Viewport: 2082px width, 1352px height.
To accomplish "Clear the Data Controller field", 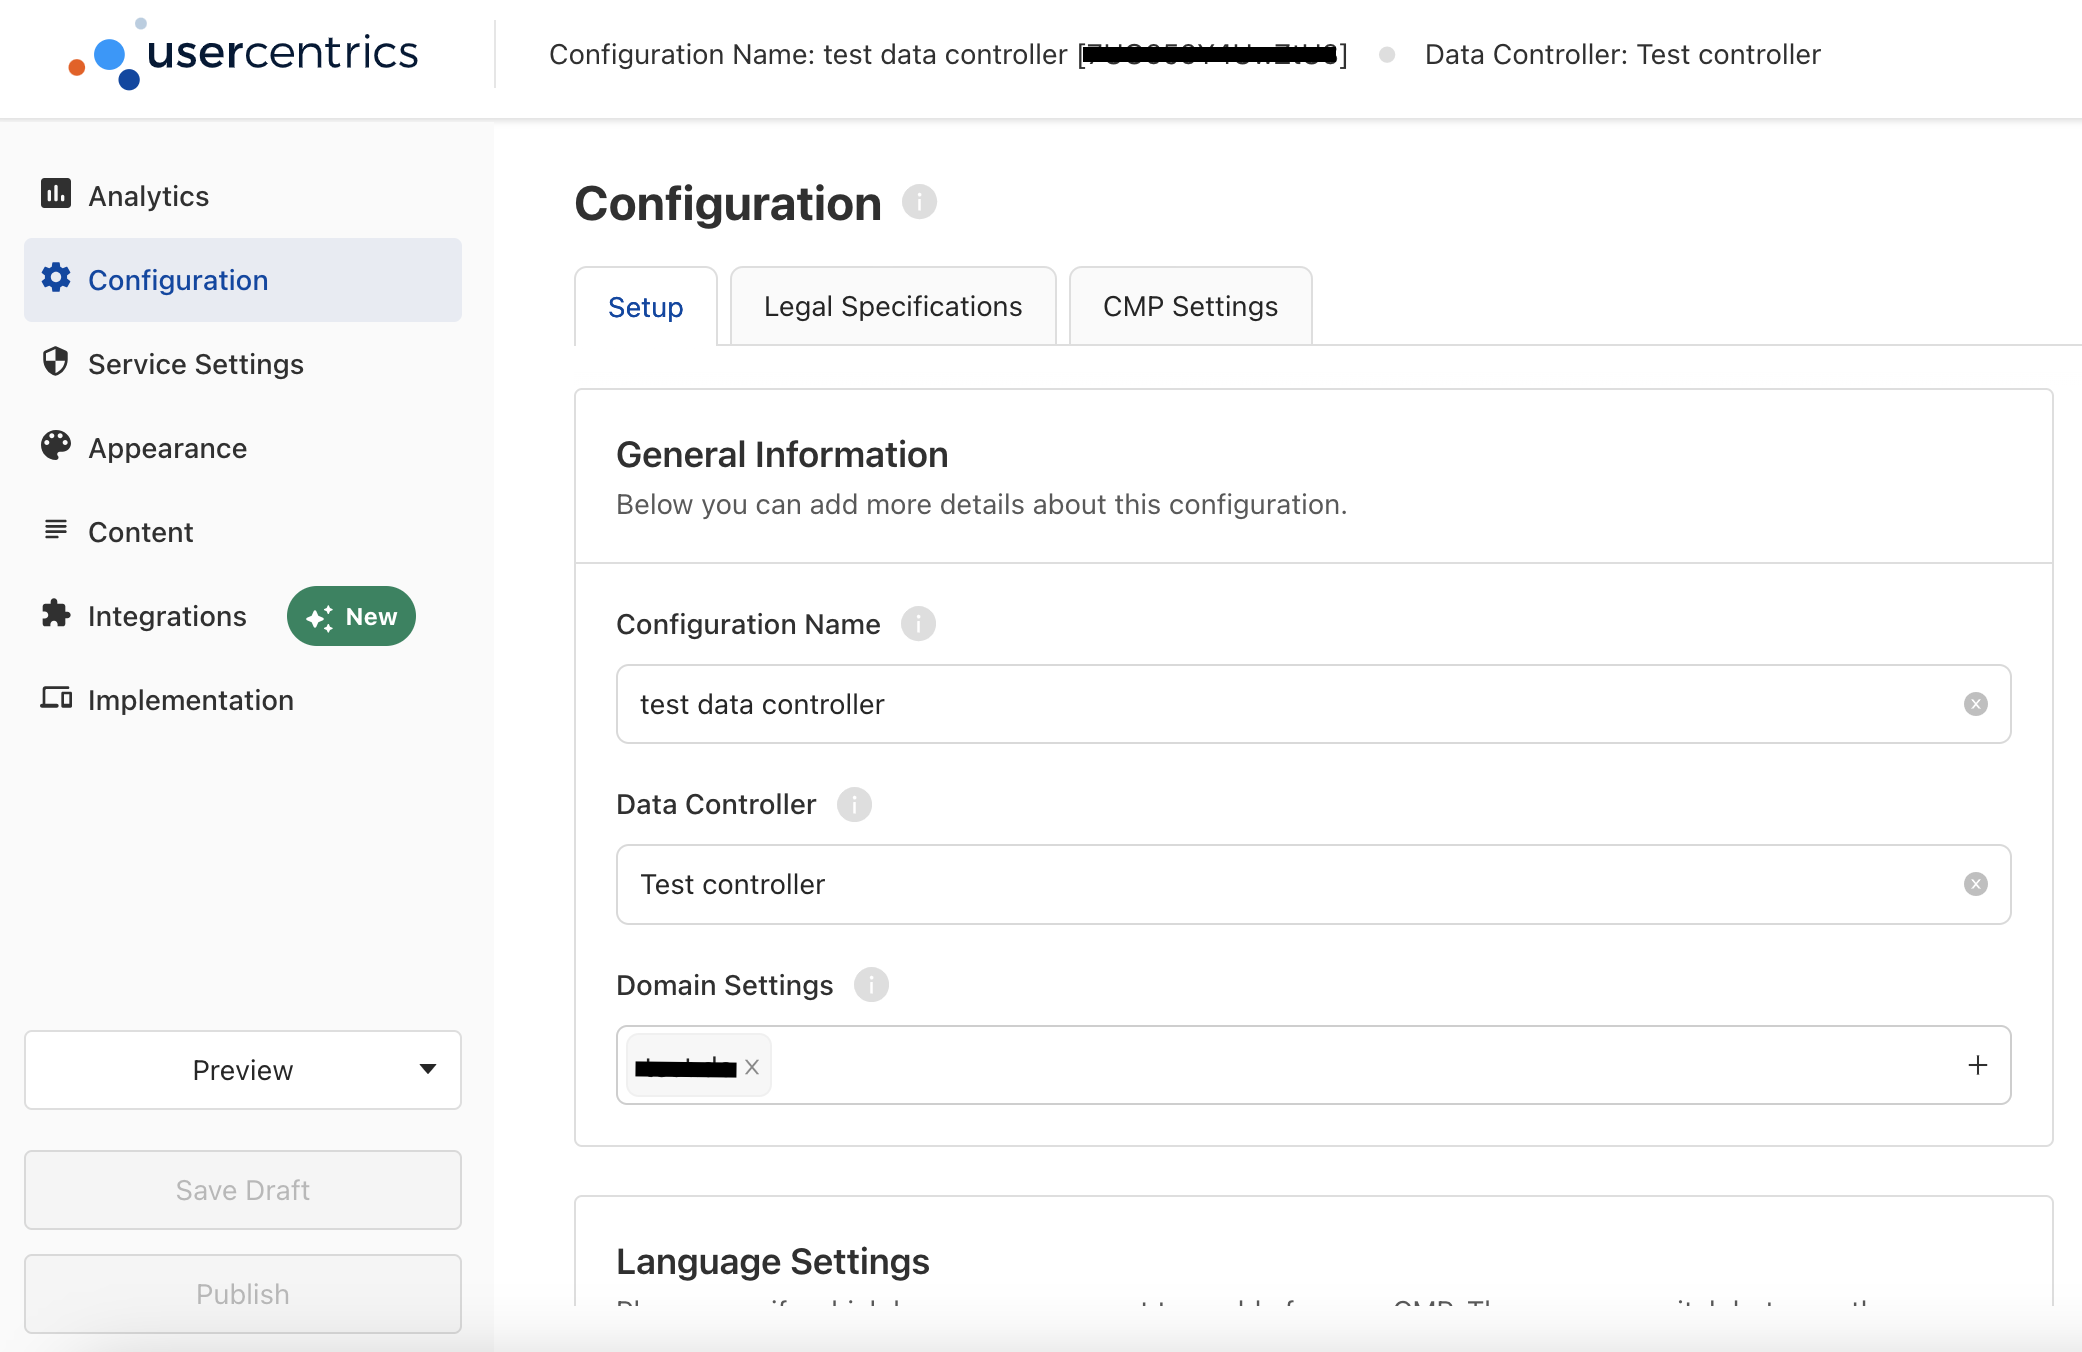I will point(1975,884).
